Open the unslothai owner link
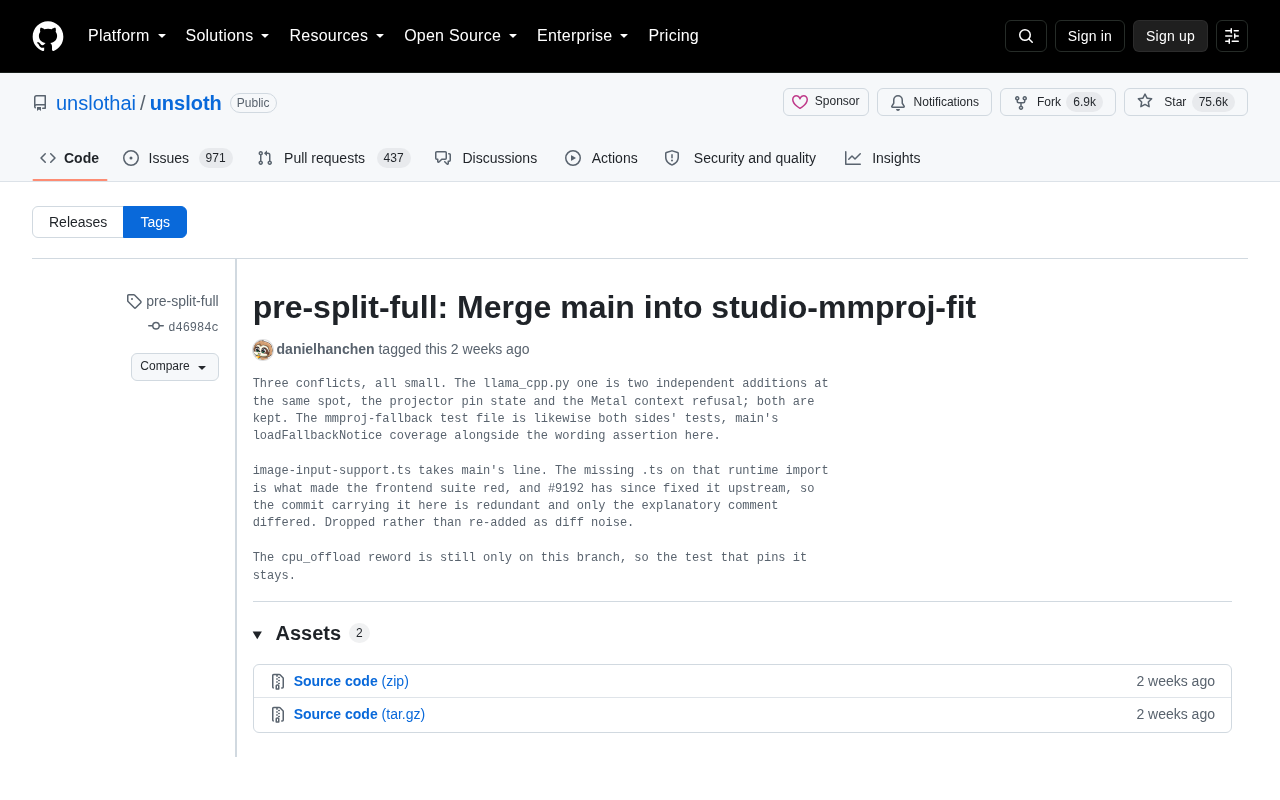Image resolution: width=1280 pixels, height=800 pixels. click(96, 103)
